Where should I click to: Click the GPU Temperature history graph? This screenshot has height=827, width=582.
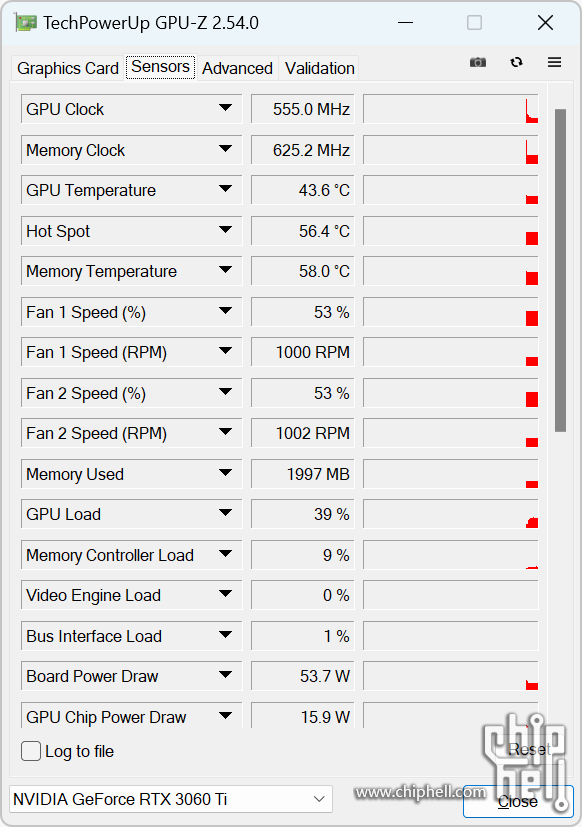tap(451, 190)
